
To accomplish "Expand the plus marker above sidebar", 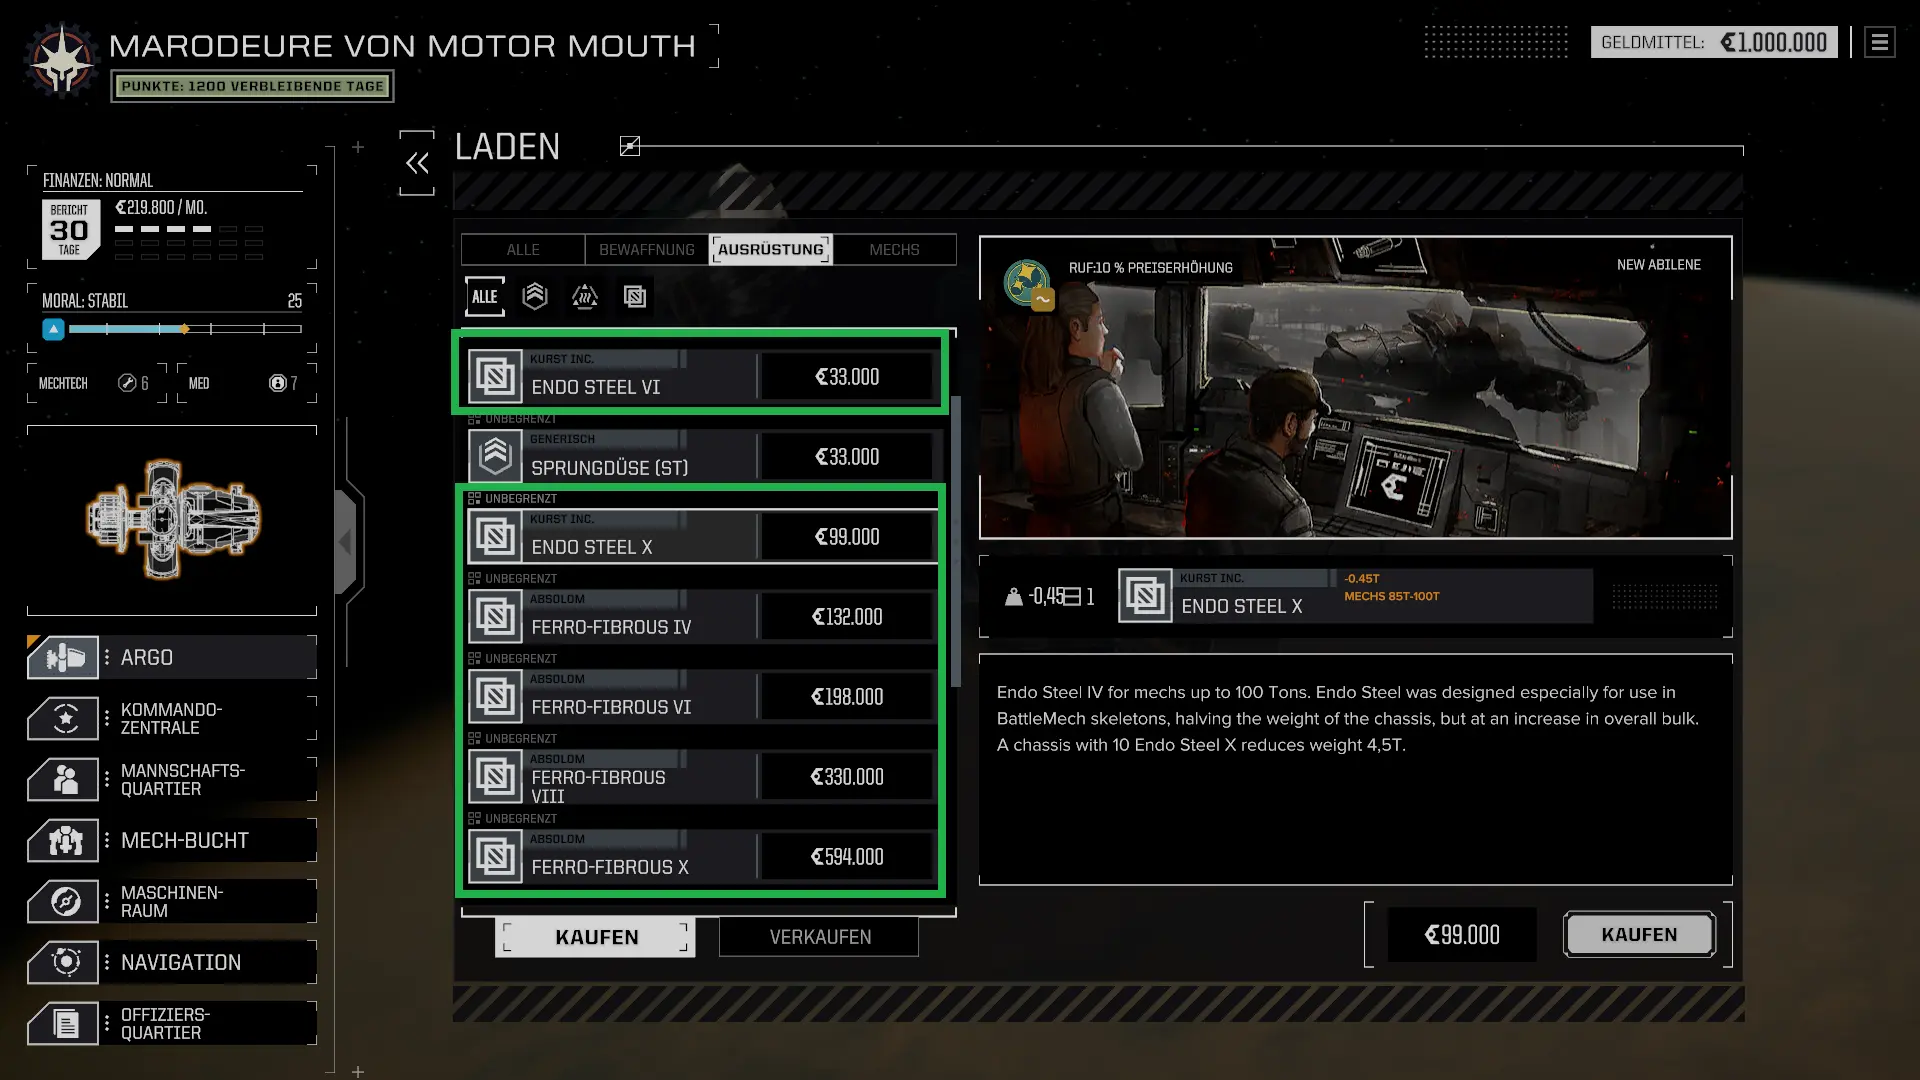I will 358,147.
